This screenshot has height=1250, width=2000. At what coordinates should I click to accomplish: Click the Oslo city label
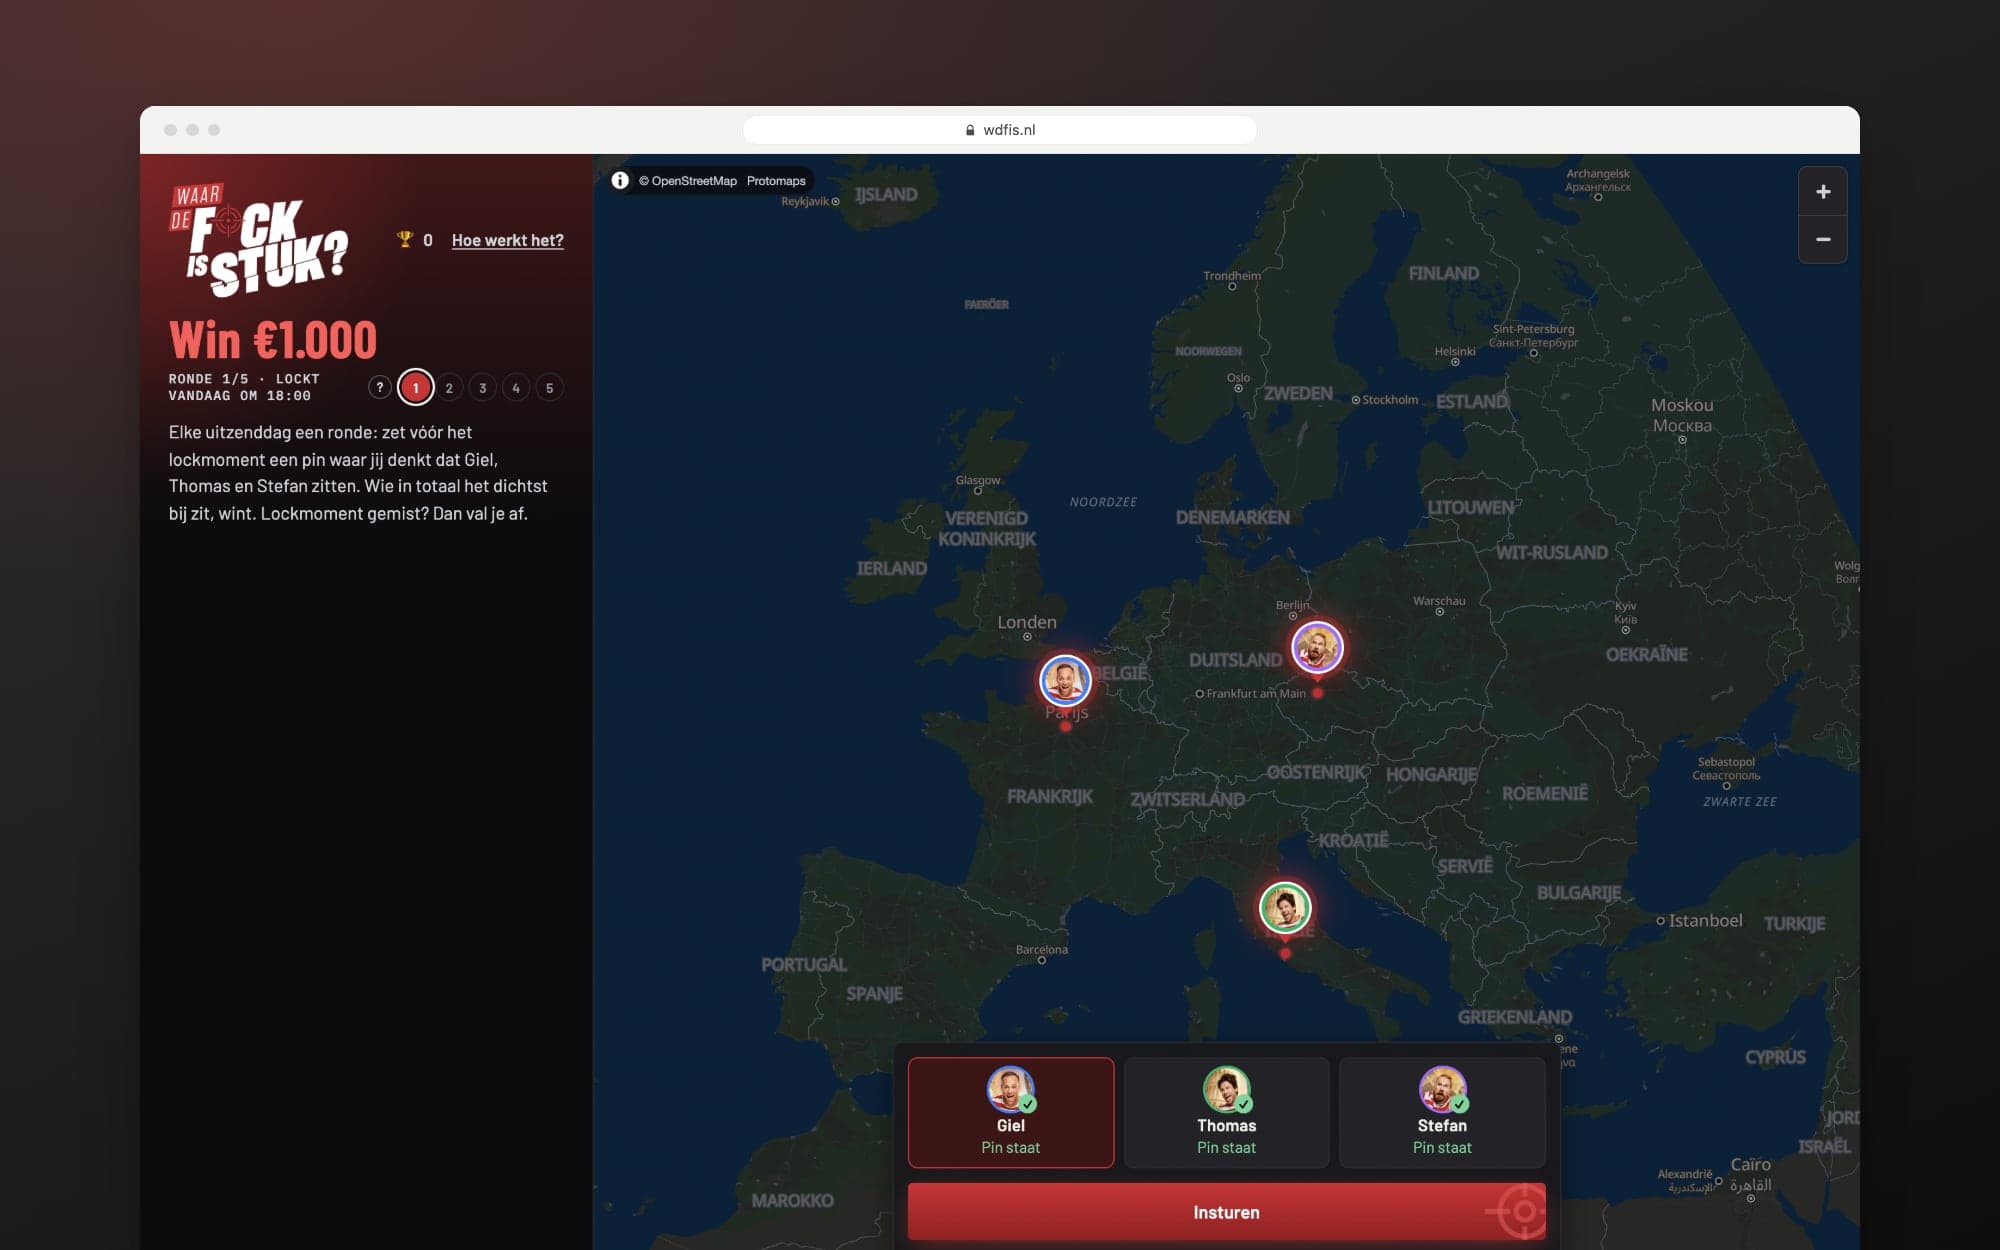coord(1238,378)
